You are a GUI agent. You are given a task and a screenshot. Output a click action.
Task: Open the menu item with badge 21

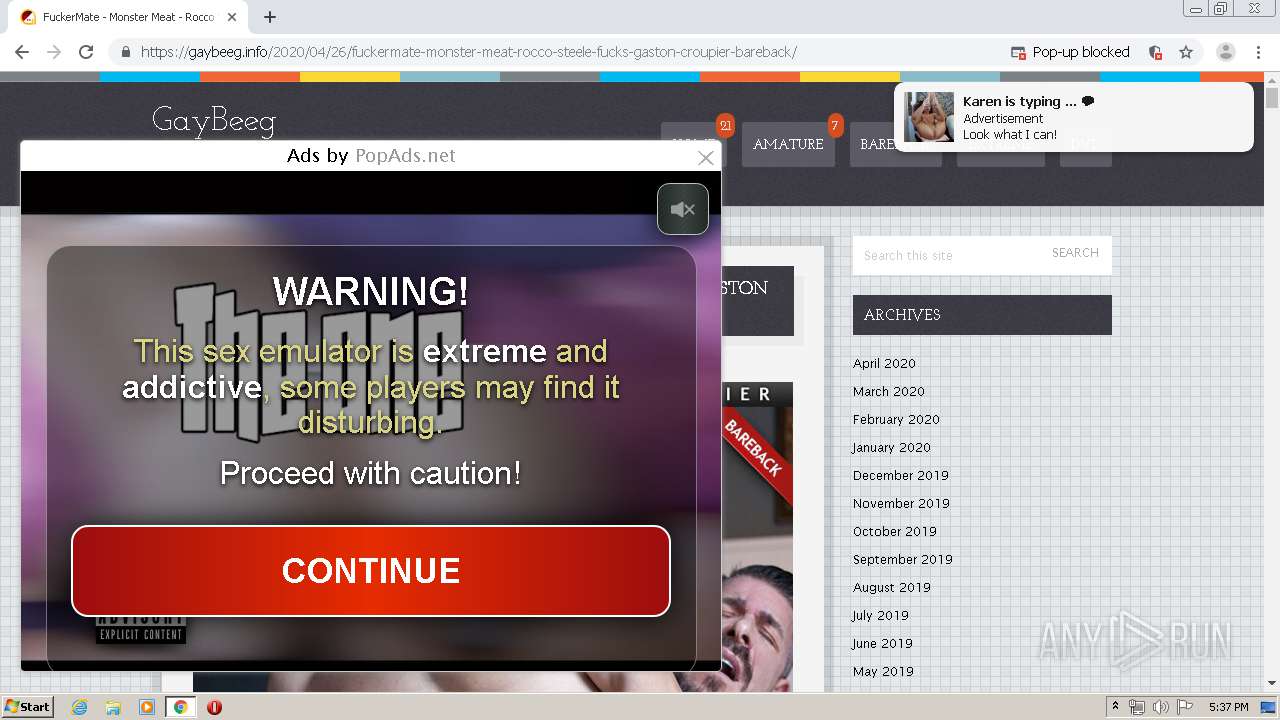point(694,144)
